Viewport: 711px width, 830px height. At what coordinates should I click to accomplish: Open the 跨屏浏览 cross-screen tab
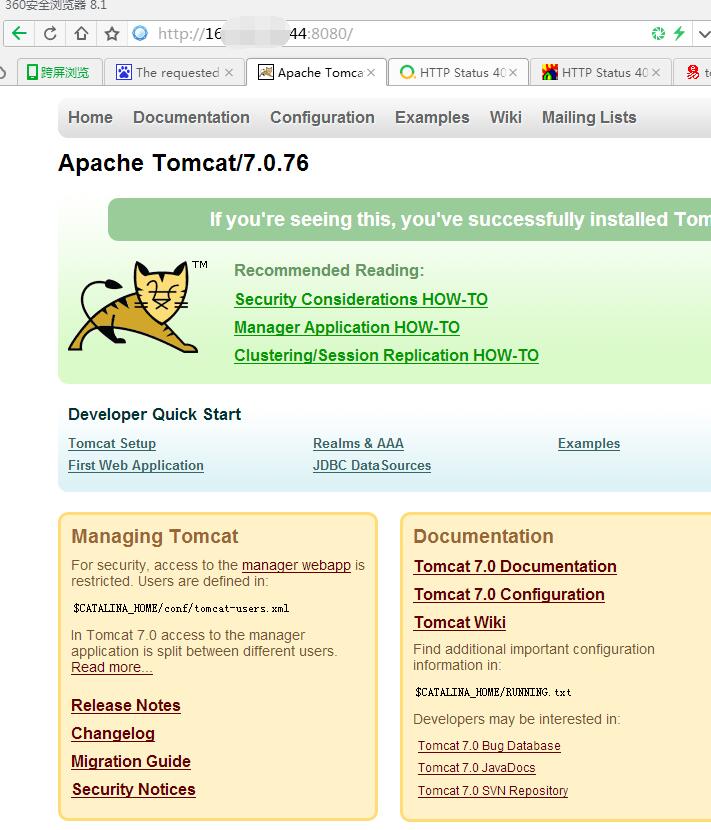[59, 73]
